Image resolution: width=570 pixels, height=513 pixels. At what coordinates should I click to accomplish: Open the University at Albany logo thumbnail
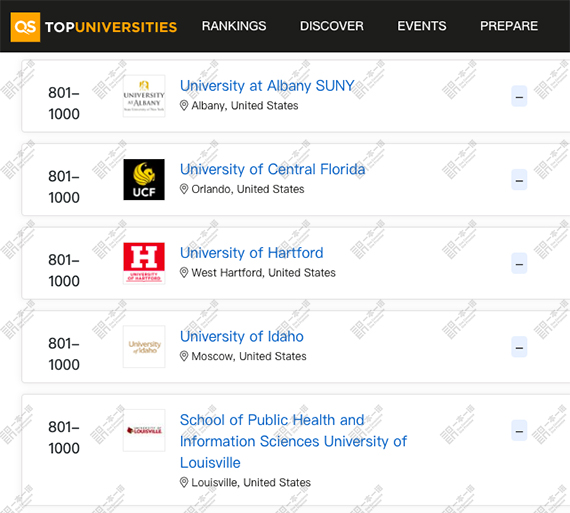click(x=144, y=96)
